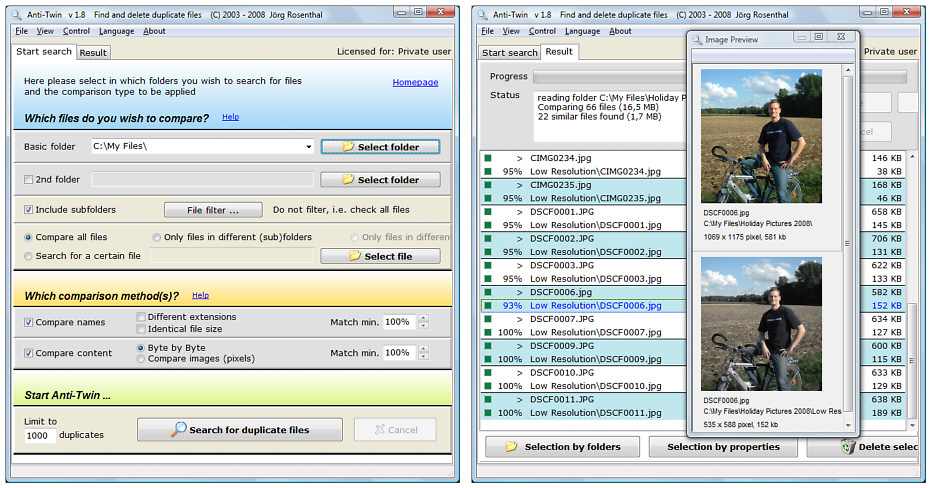Enable the 2nd folder checkbox
The width and height of the screenshot is (932, 488).
click(x=28, y=180)
